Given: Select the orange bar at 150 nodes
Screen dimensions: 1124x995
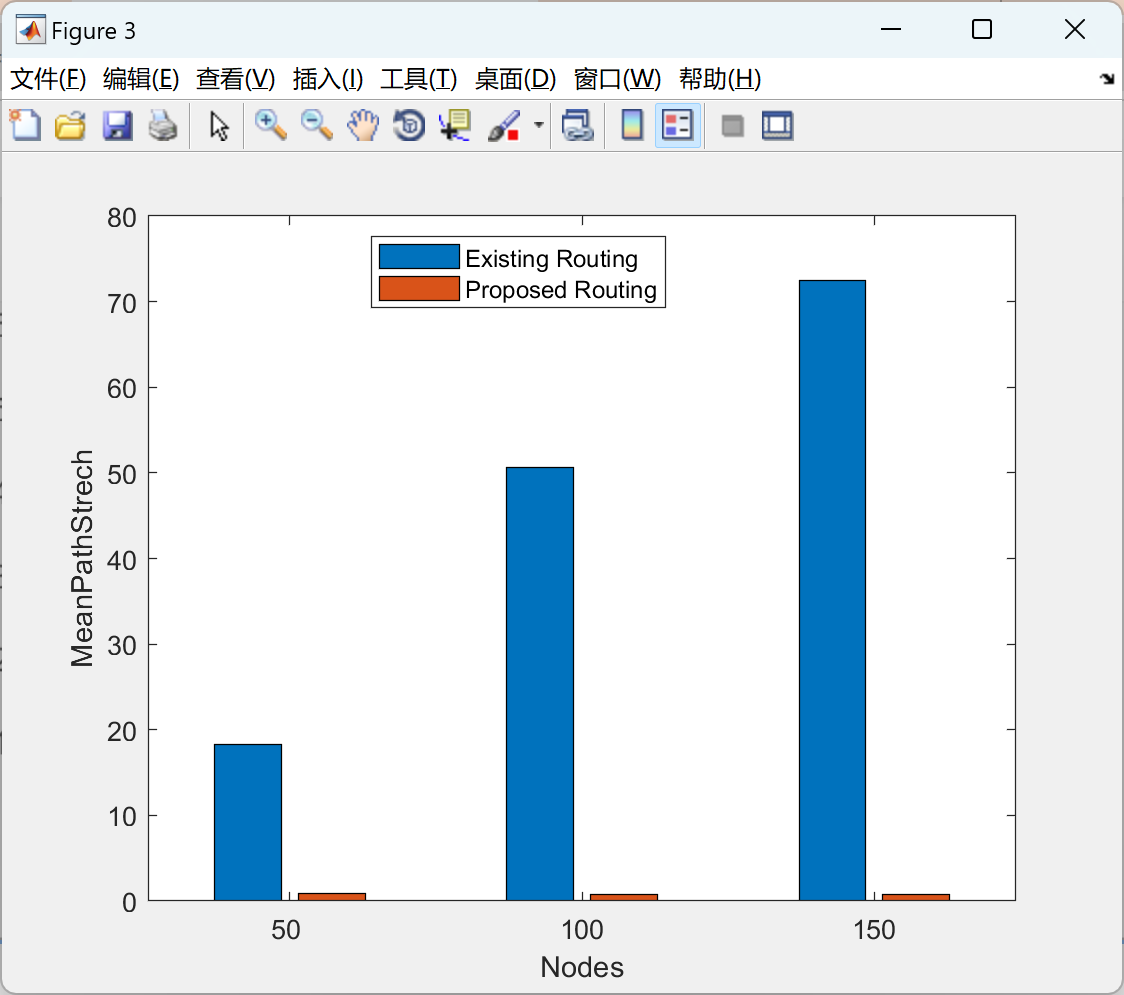Looking at the screenshot, I should [916, 898].
